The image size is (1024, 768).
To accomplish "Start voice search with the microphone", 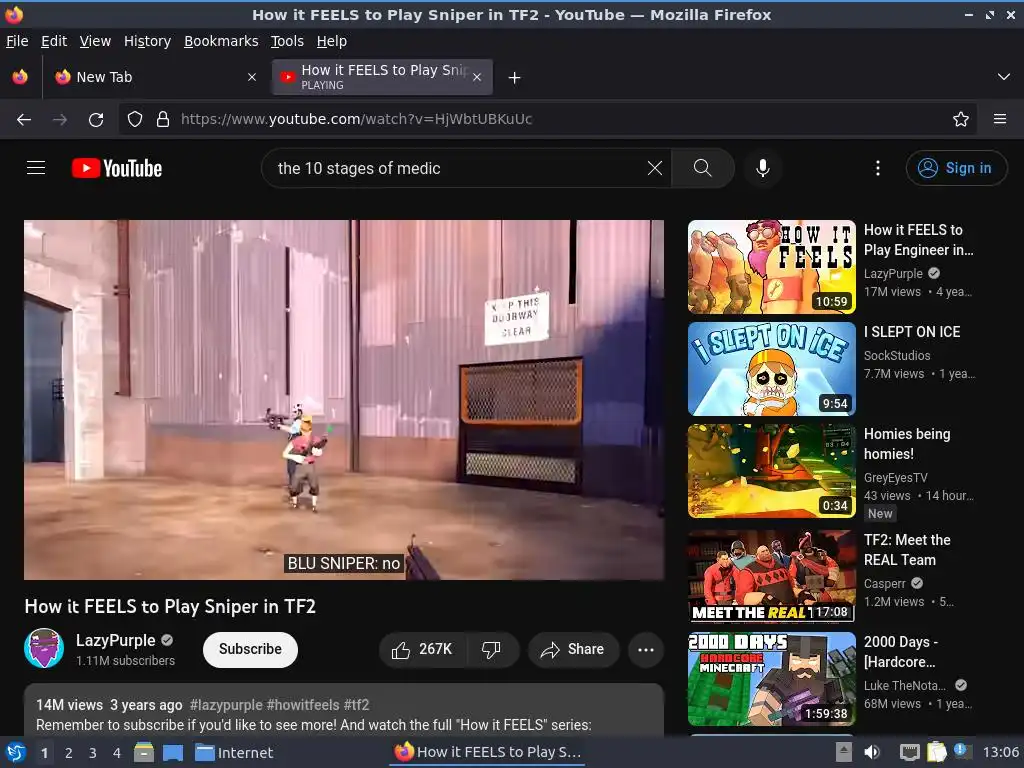I will 762,168.
